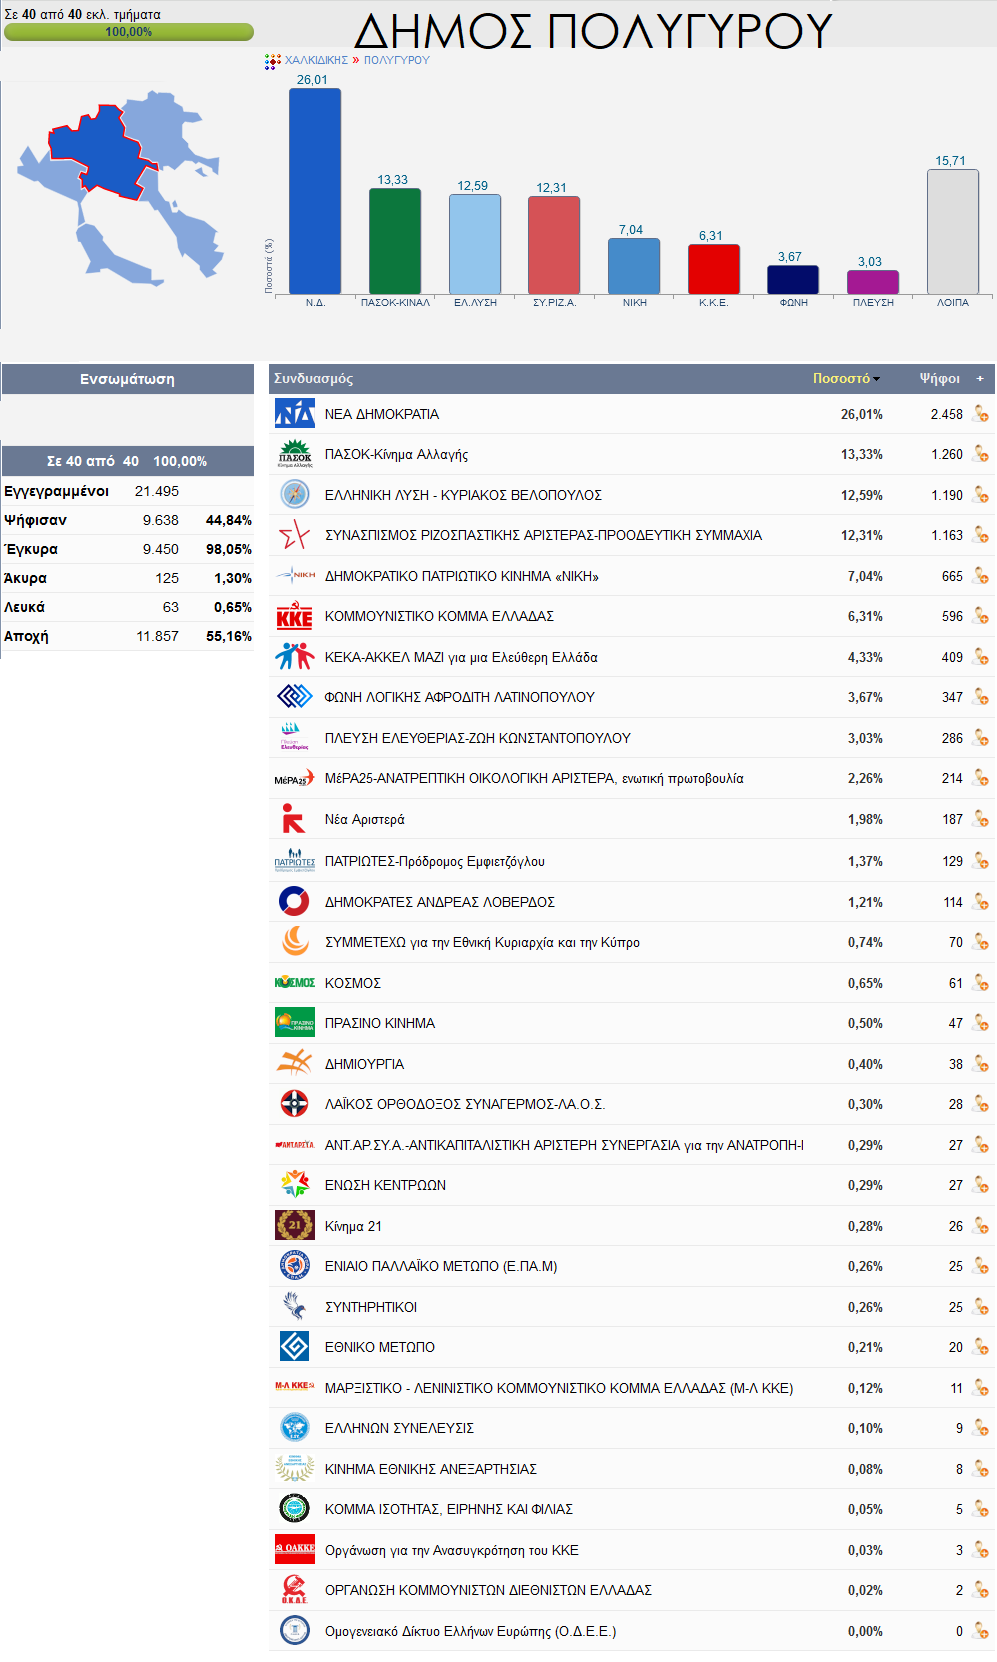The image size is (997, 1662).
Task: Click candidates icon for ΠΡΑΣΙΝΟ ΚΙΝΗΜΑ row
Action: point(980,1023)
